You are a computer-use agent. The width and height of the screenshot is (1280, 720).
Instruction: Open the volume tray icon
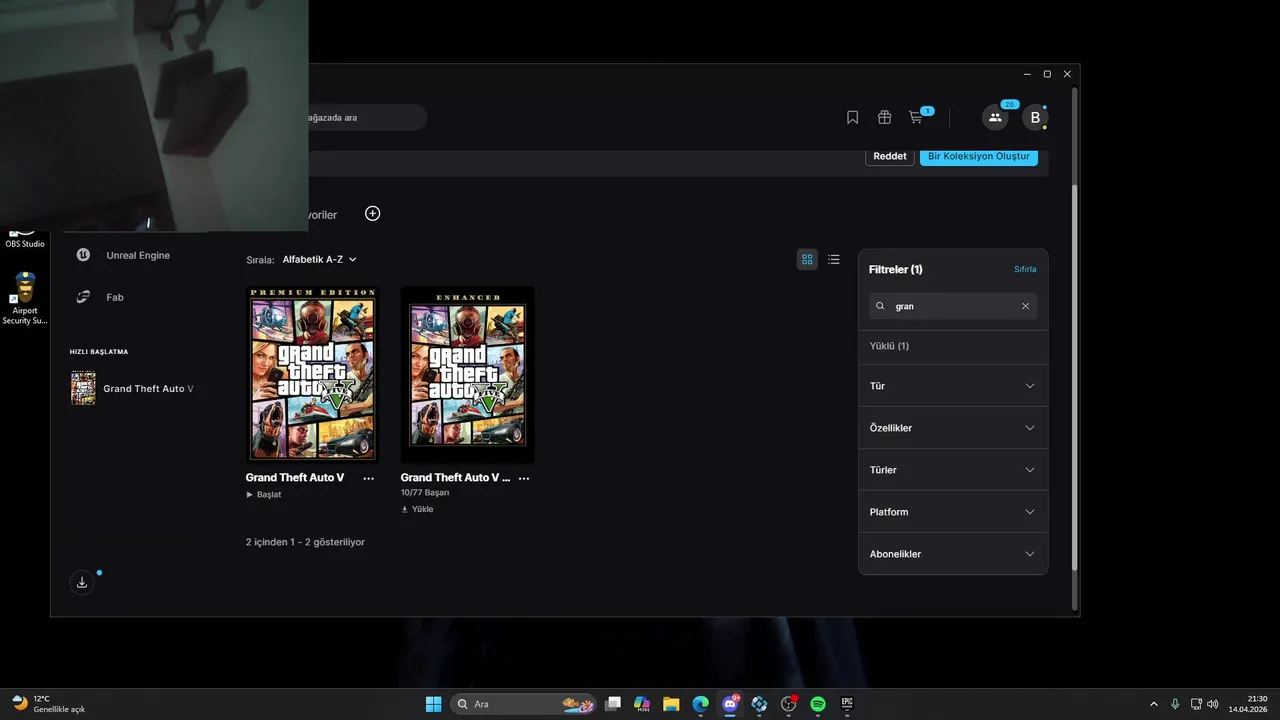pyautogui.click(x=1213, y=704)
